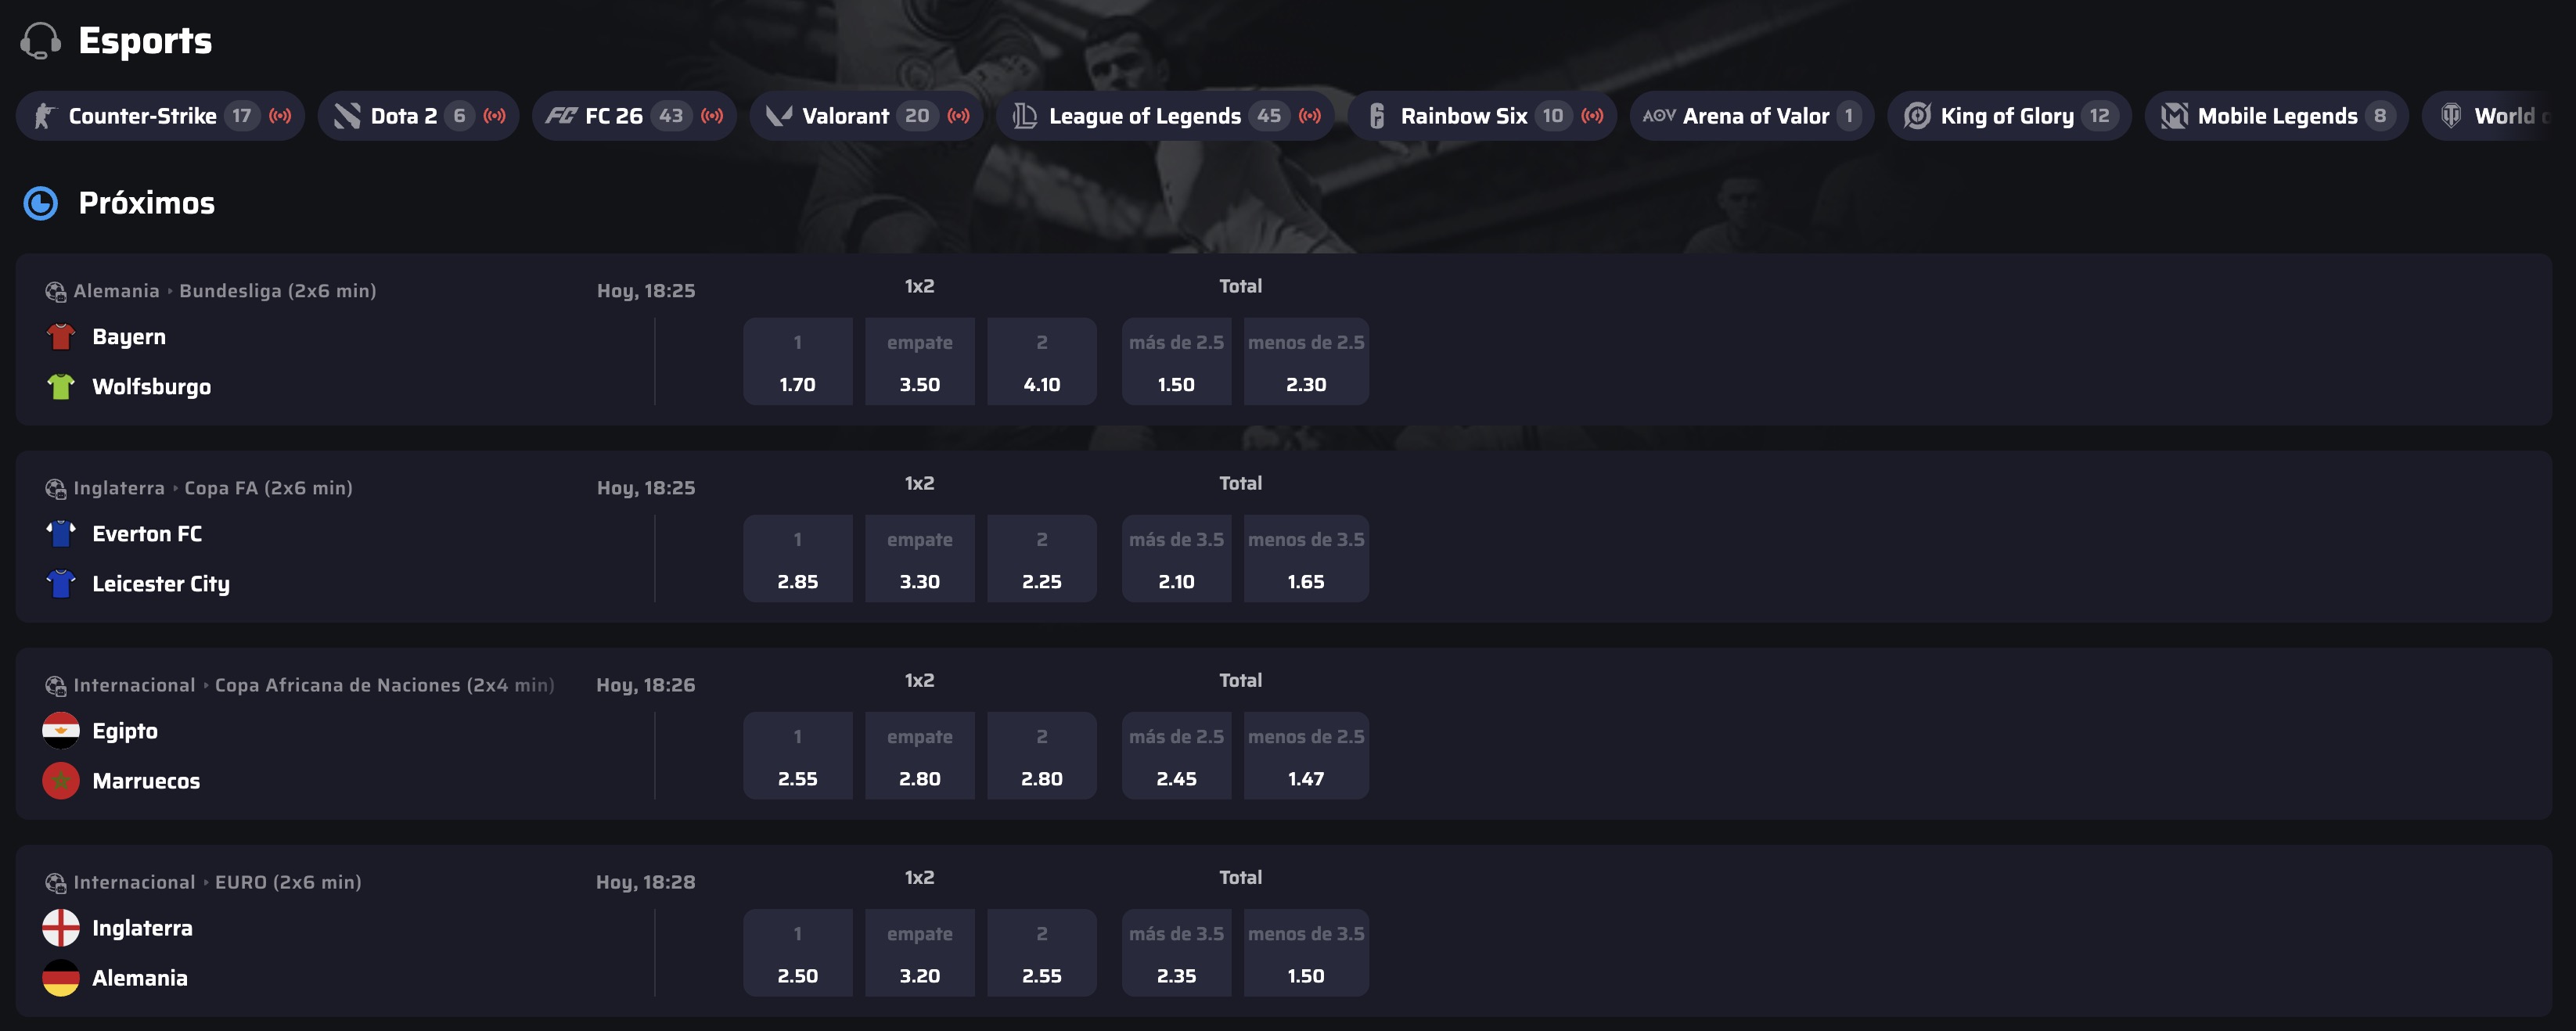Viewport: 2576px width, 1031px height.
Task: Click the League of Legends logo icon
Action: [1025, 116]
